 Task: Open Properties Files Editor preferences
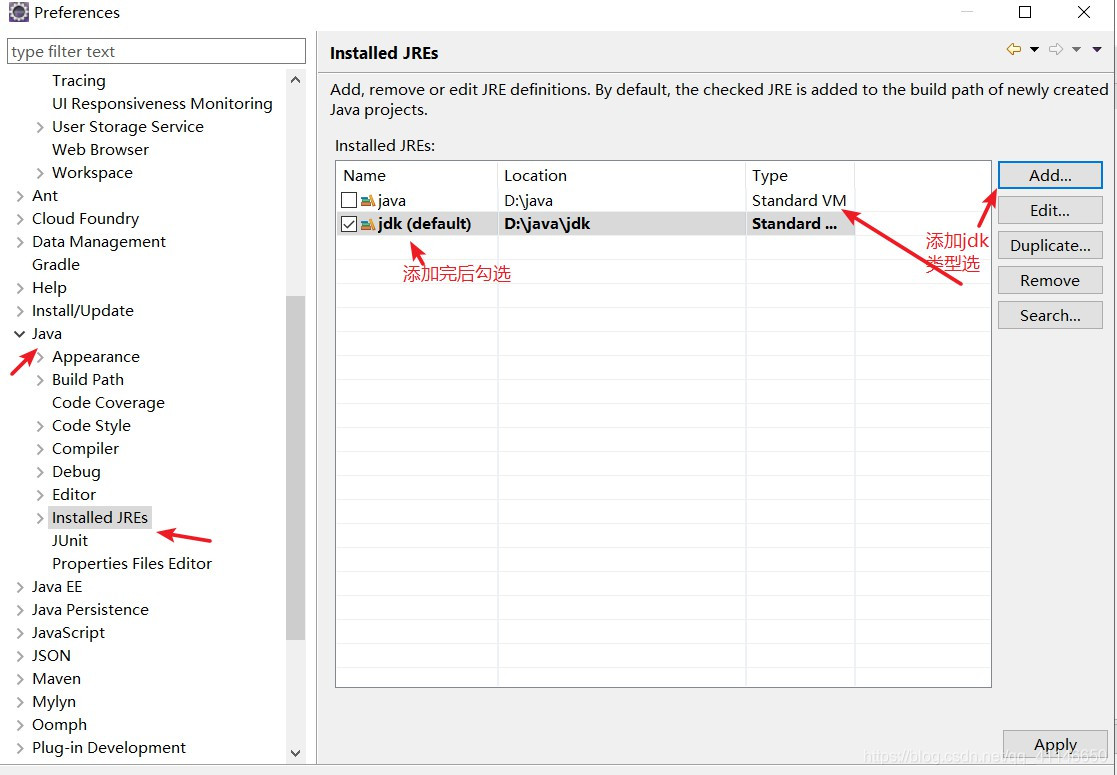pyautogui.click(x=132, y=563)
